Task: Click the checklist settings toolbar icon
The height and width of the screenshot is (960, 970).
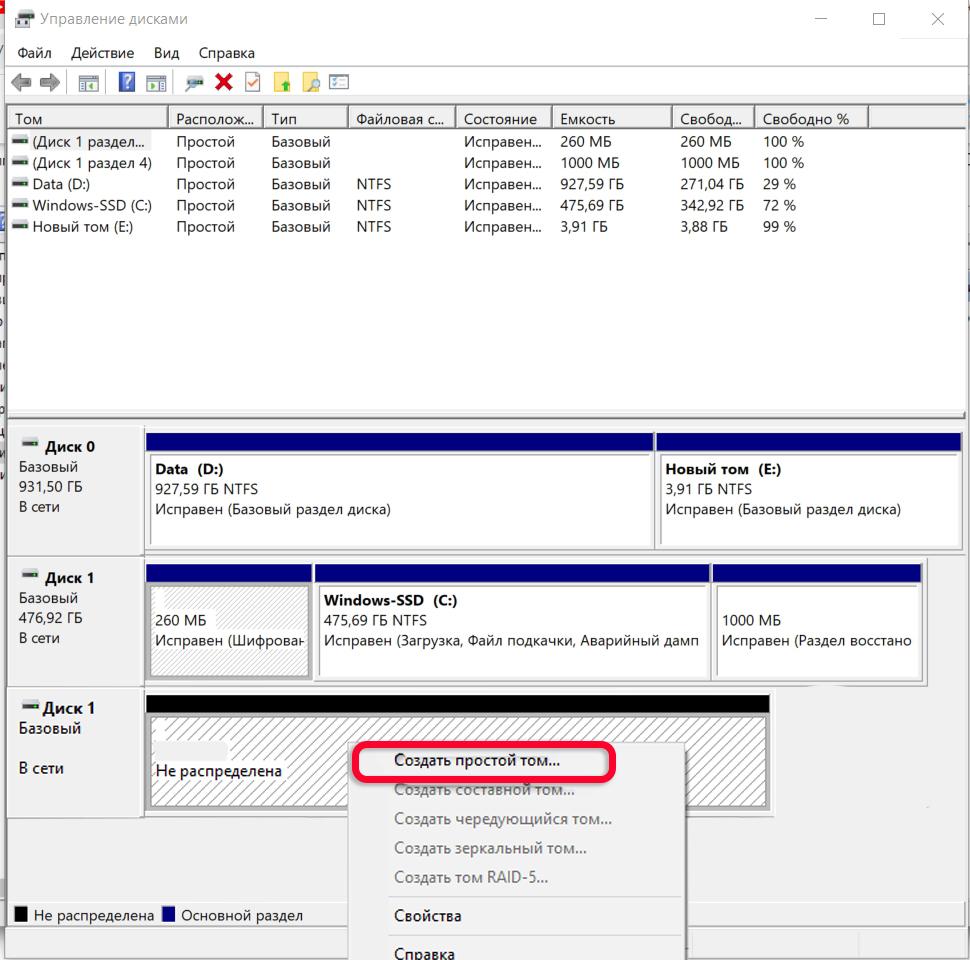Action: [339, 82]
